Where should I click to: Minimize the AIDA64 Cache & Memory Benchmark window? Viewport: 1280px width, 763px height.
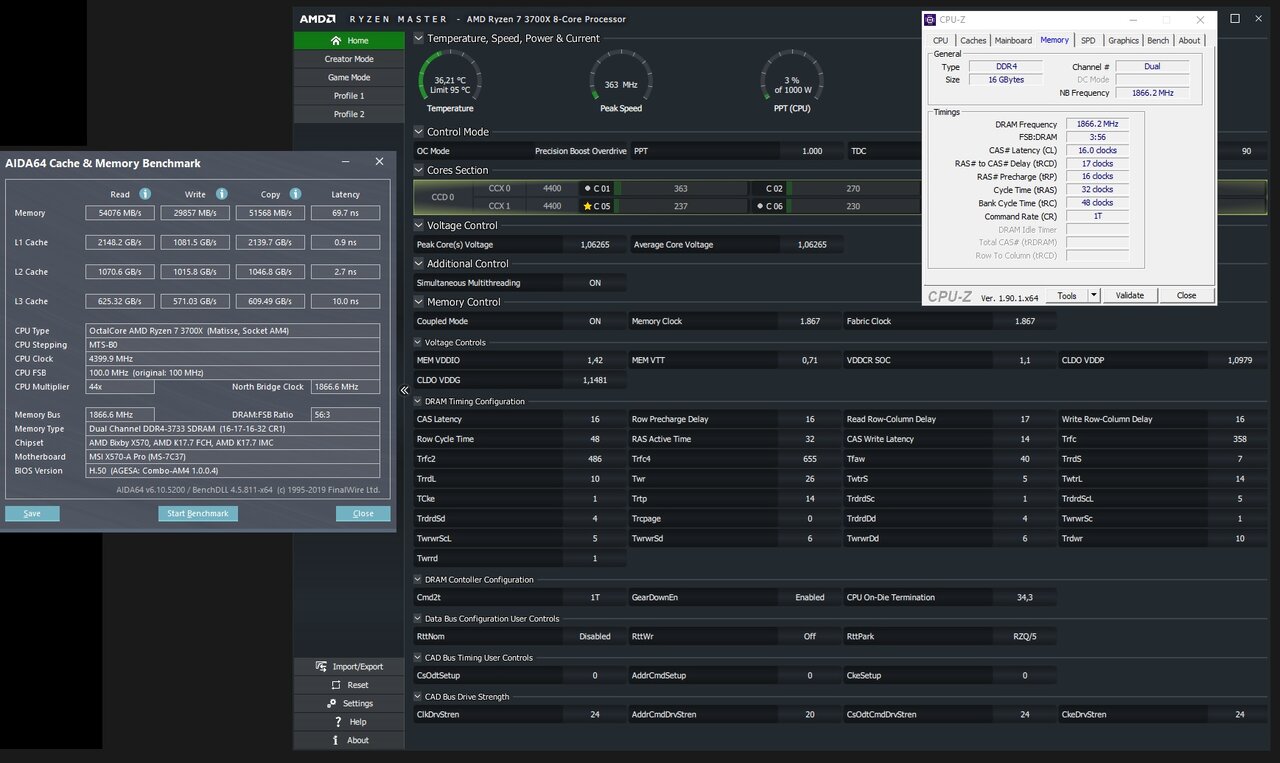[345, 162]
